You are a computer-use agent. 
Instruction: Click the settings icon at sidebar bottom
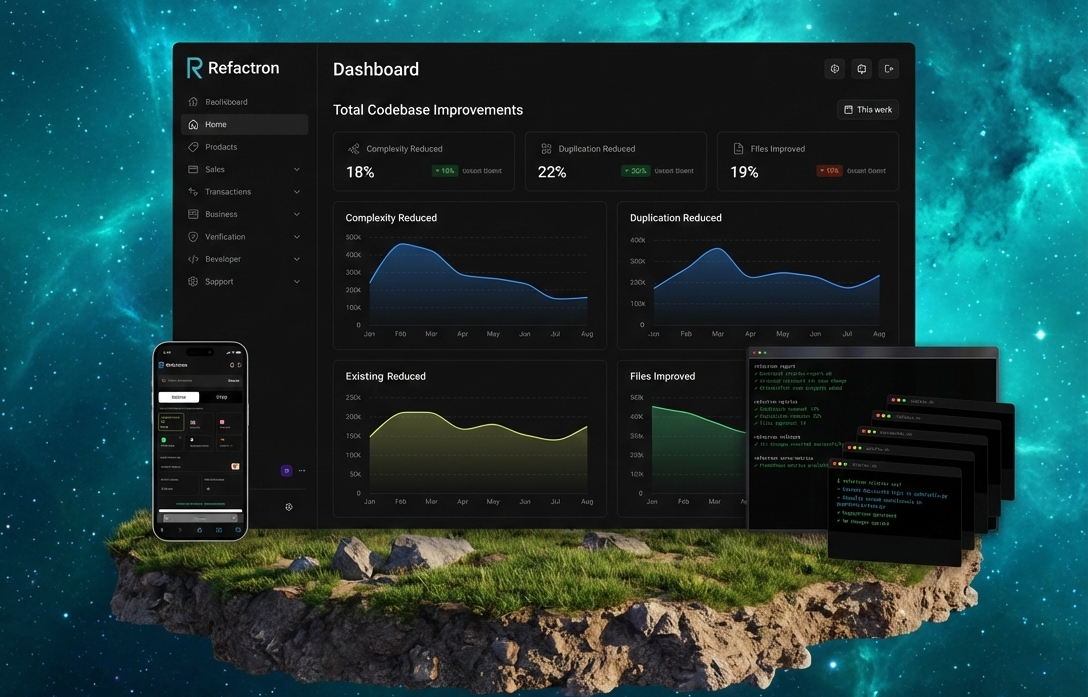pyautogui.click(x=289, y=507)
